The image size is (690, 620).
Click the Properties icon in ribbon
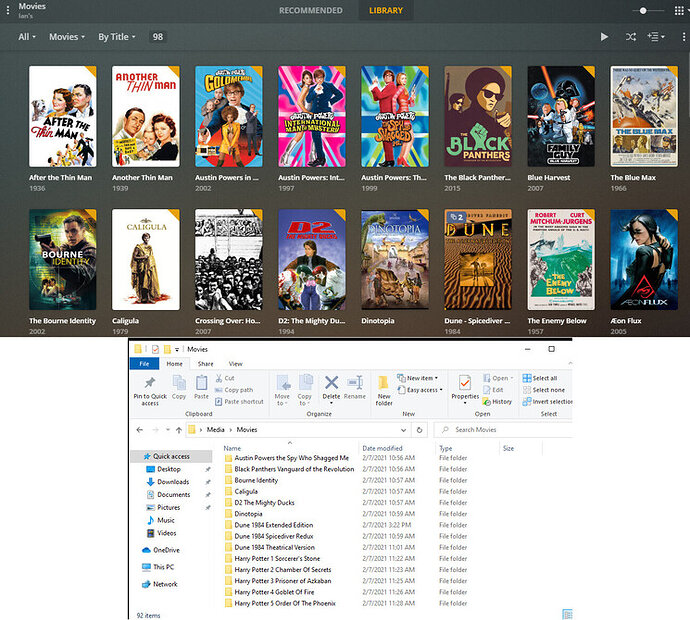tap(465, 384)
